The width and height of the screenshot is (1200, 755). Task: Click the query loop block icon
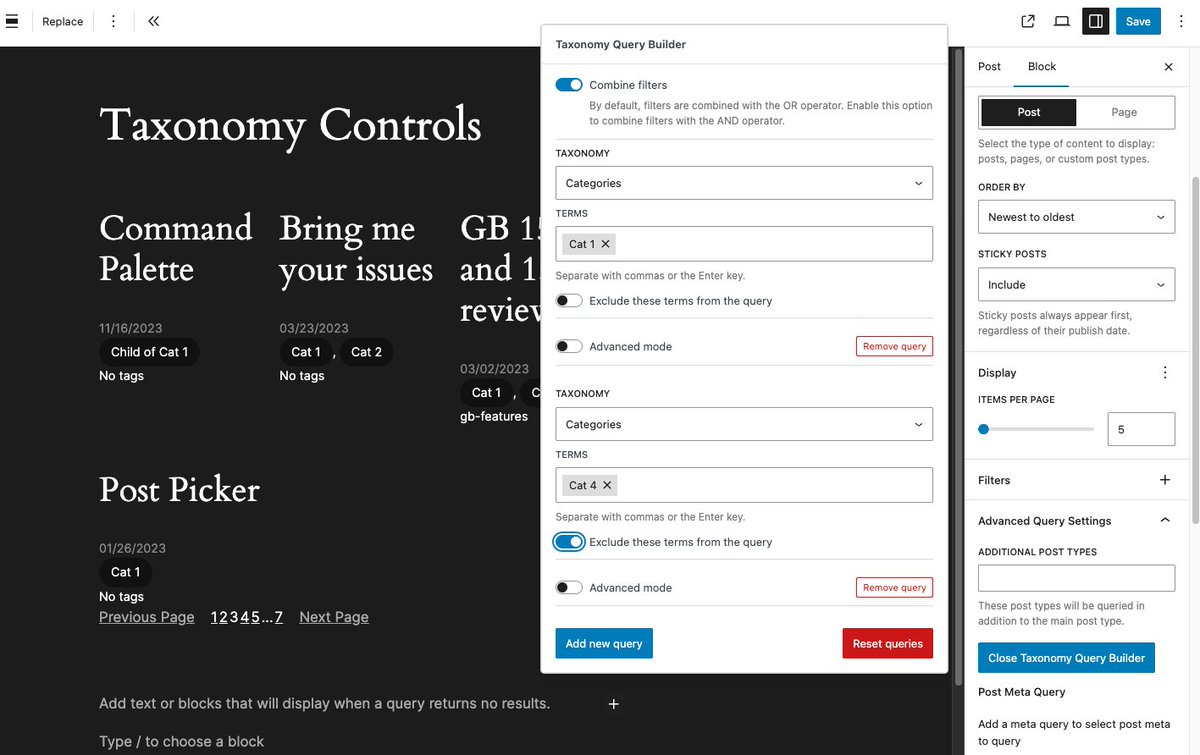[x=11, y=21]
